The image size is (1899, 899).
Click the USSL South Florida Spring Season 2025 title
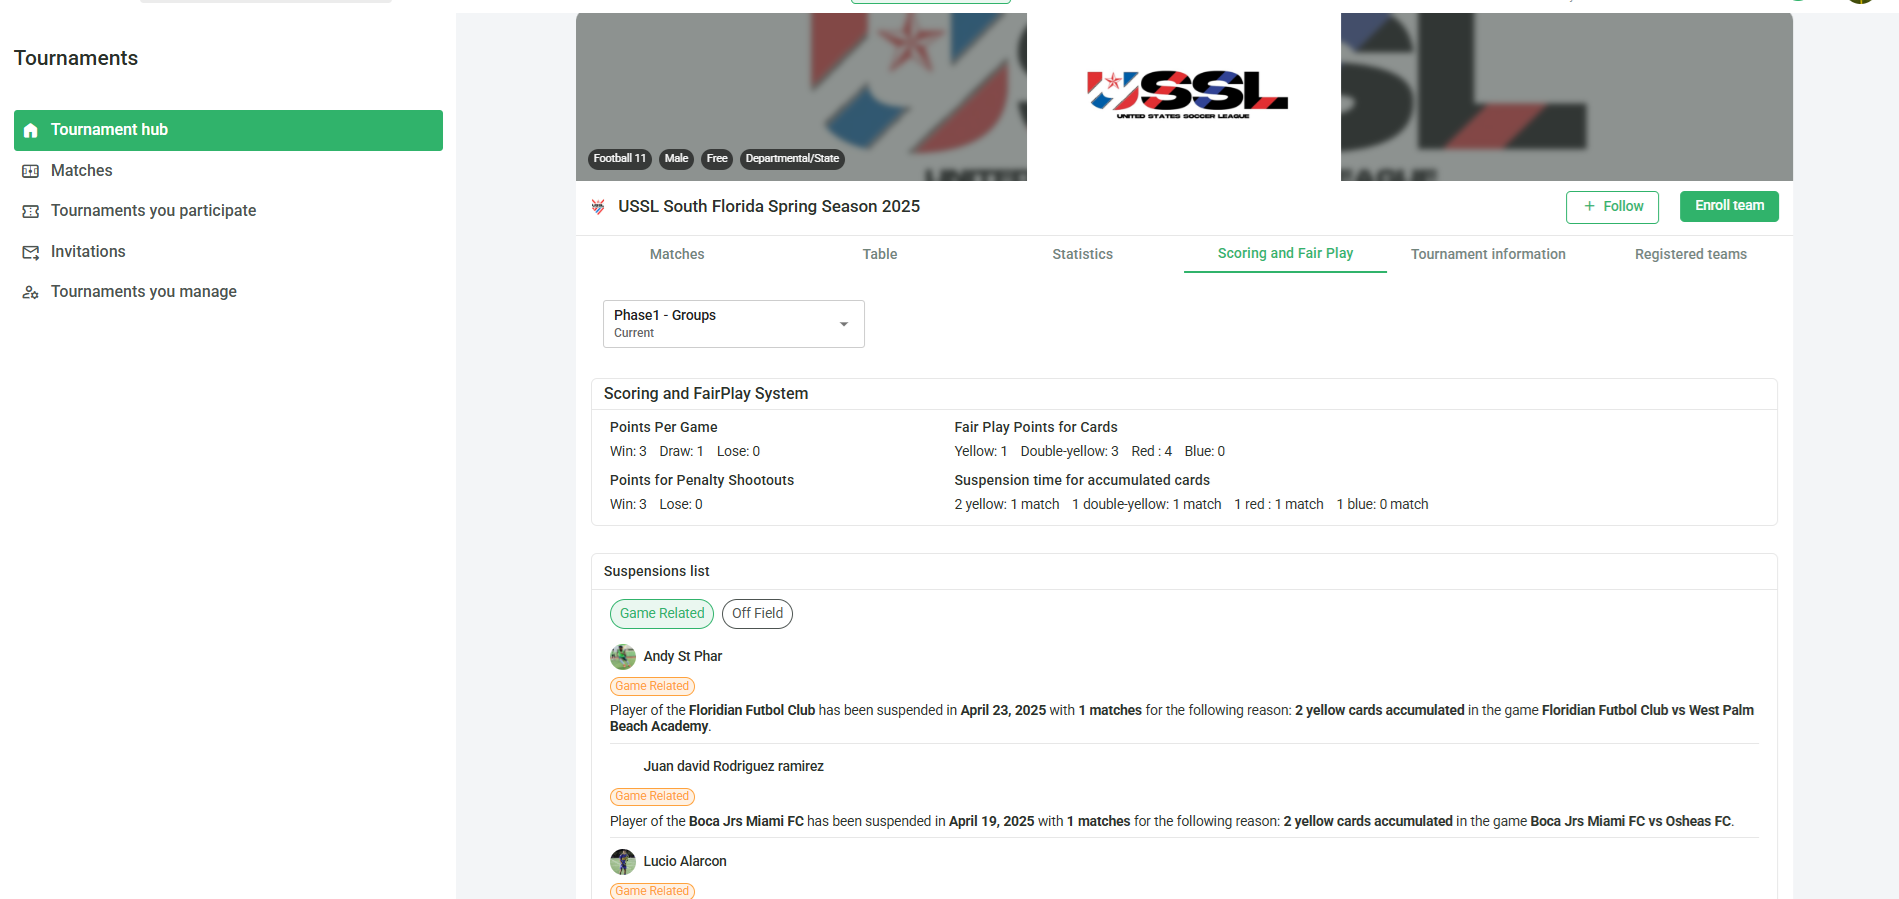tap(769, 207)
